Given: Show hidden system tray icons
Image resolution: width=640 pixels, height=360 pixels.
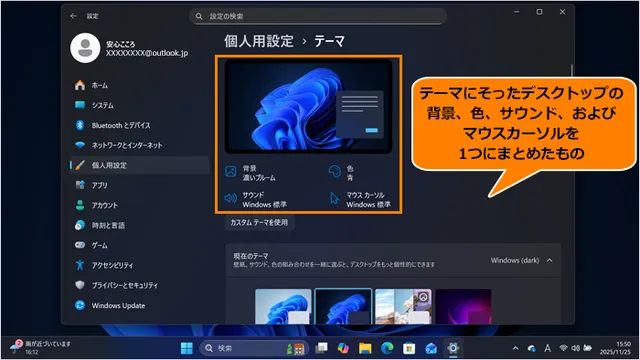Looking at the screenshot, I should tap(516, 348).
